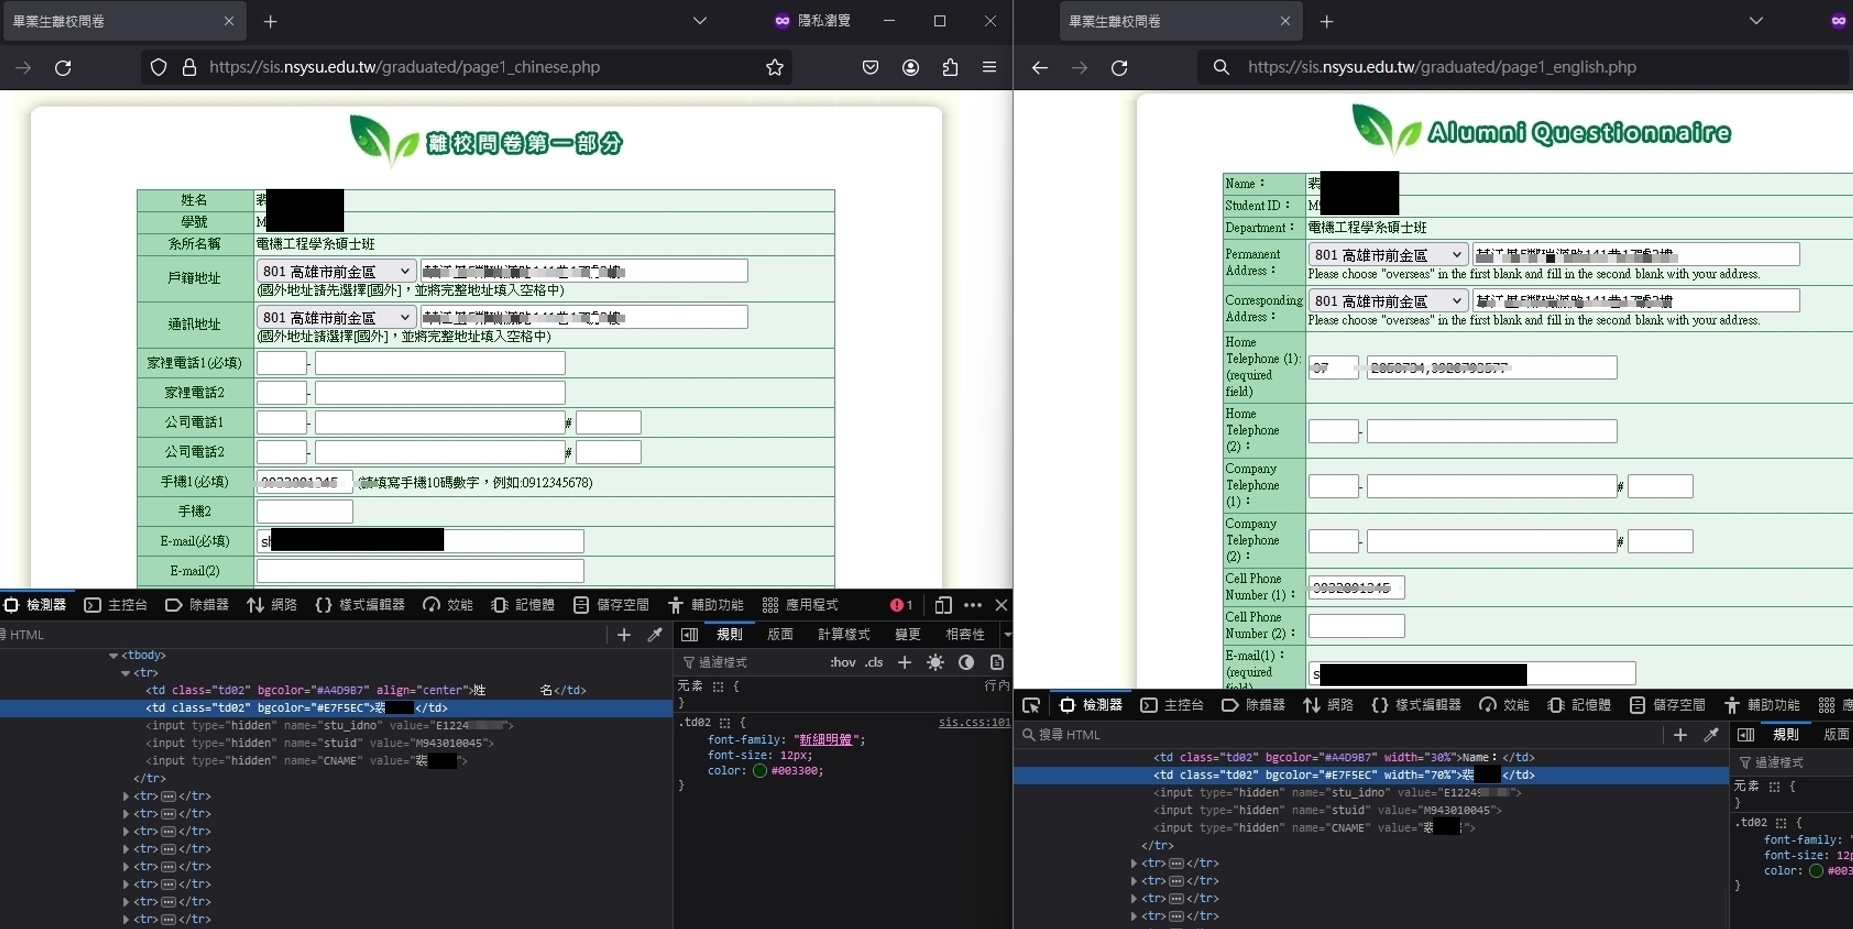Image resolution: width=1853 pixels, height=929 pixels.
Task: Click the private browsing mask icon in the left title bar
Action: point(782,21)
